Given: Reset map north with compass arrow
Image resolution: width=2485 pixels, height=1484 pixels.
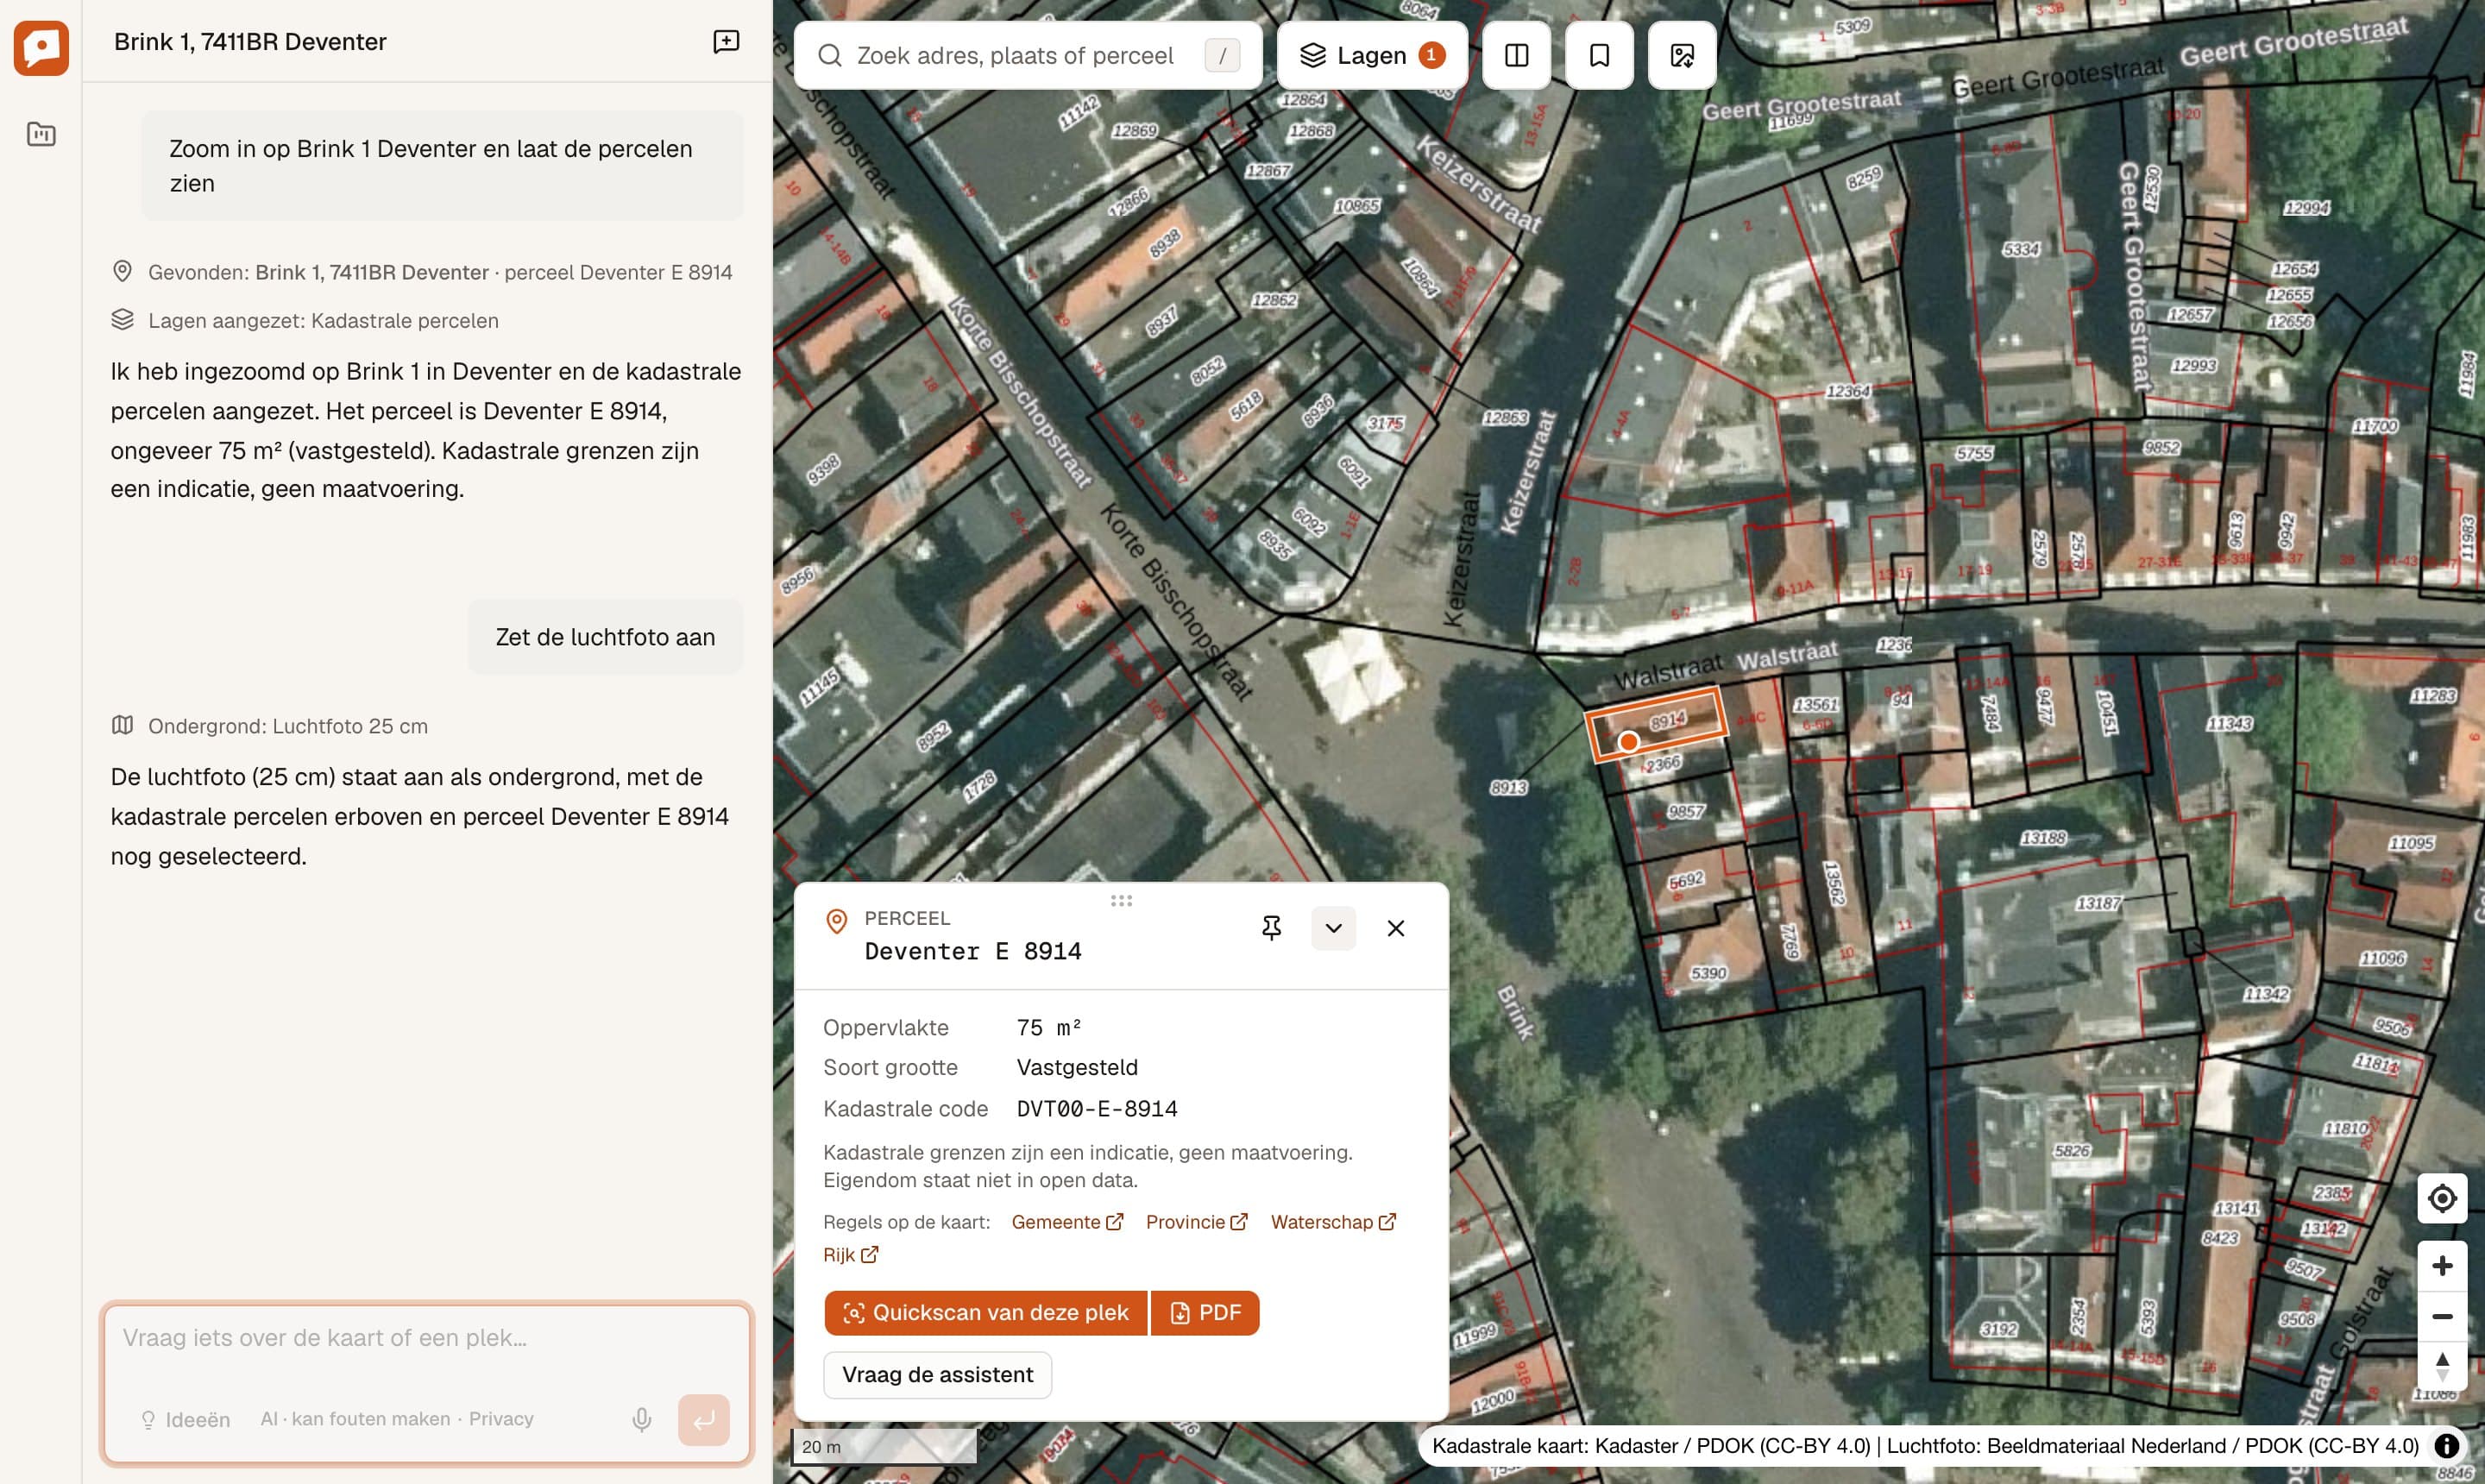Looking at the screenshot, I should (x=2442, y=1366).
